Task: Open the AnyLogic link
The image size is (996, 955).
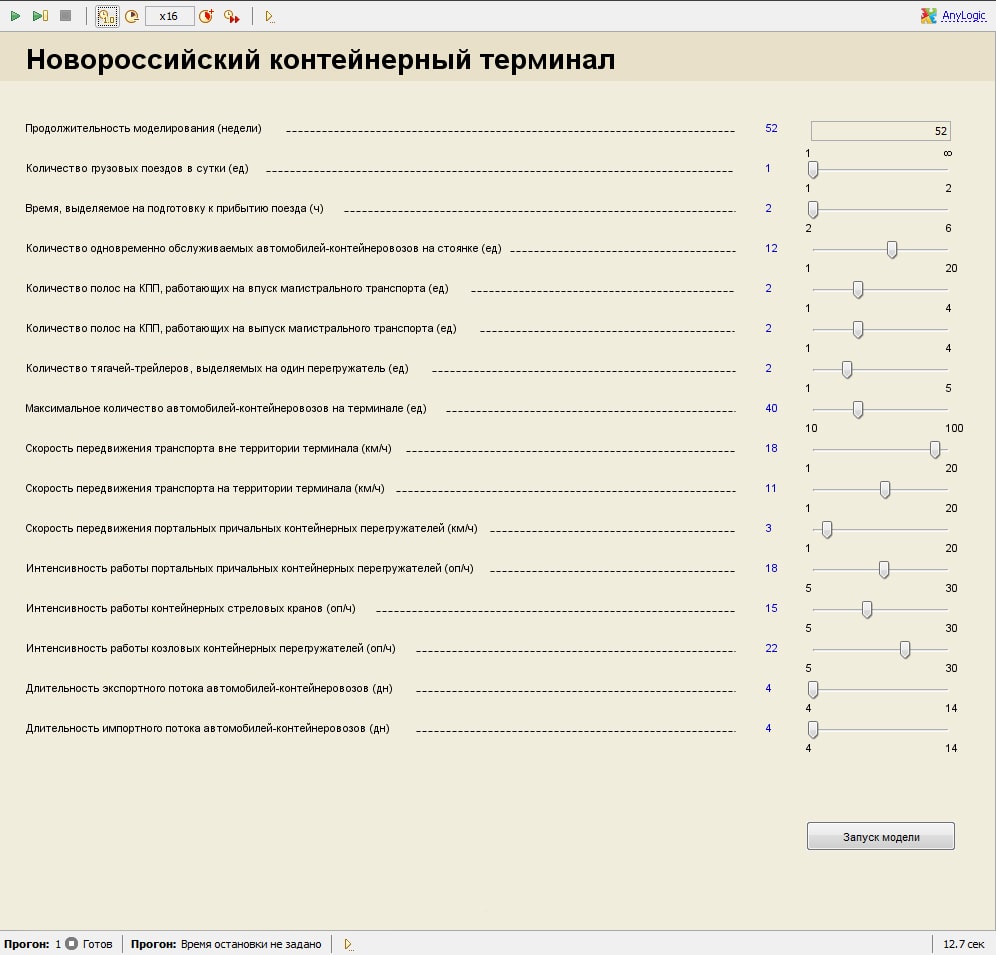Action: pyautogui.click(x=963, y=16)
